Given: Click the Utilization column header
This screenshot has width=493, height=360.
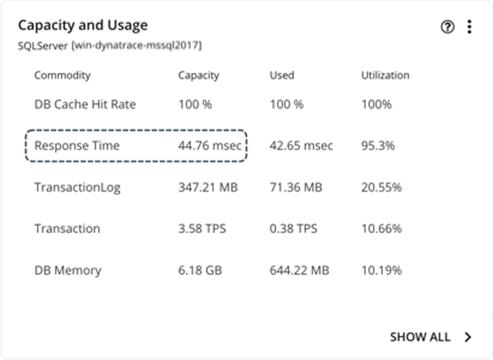Looking at the screenshot, I should point(385,75).
